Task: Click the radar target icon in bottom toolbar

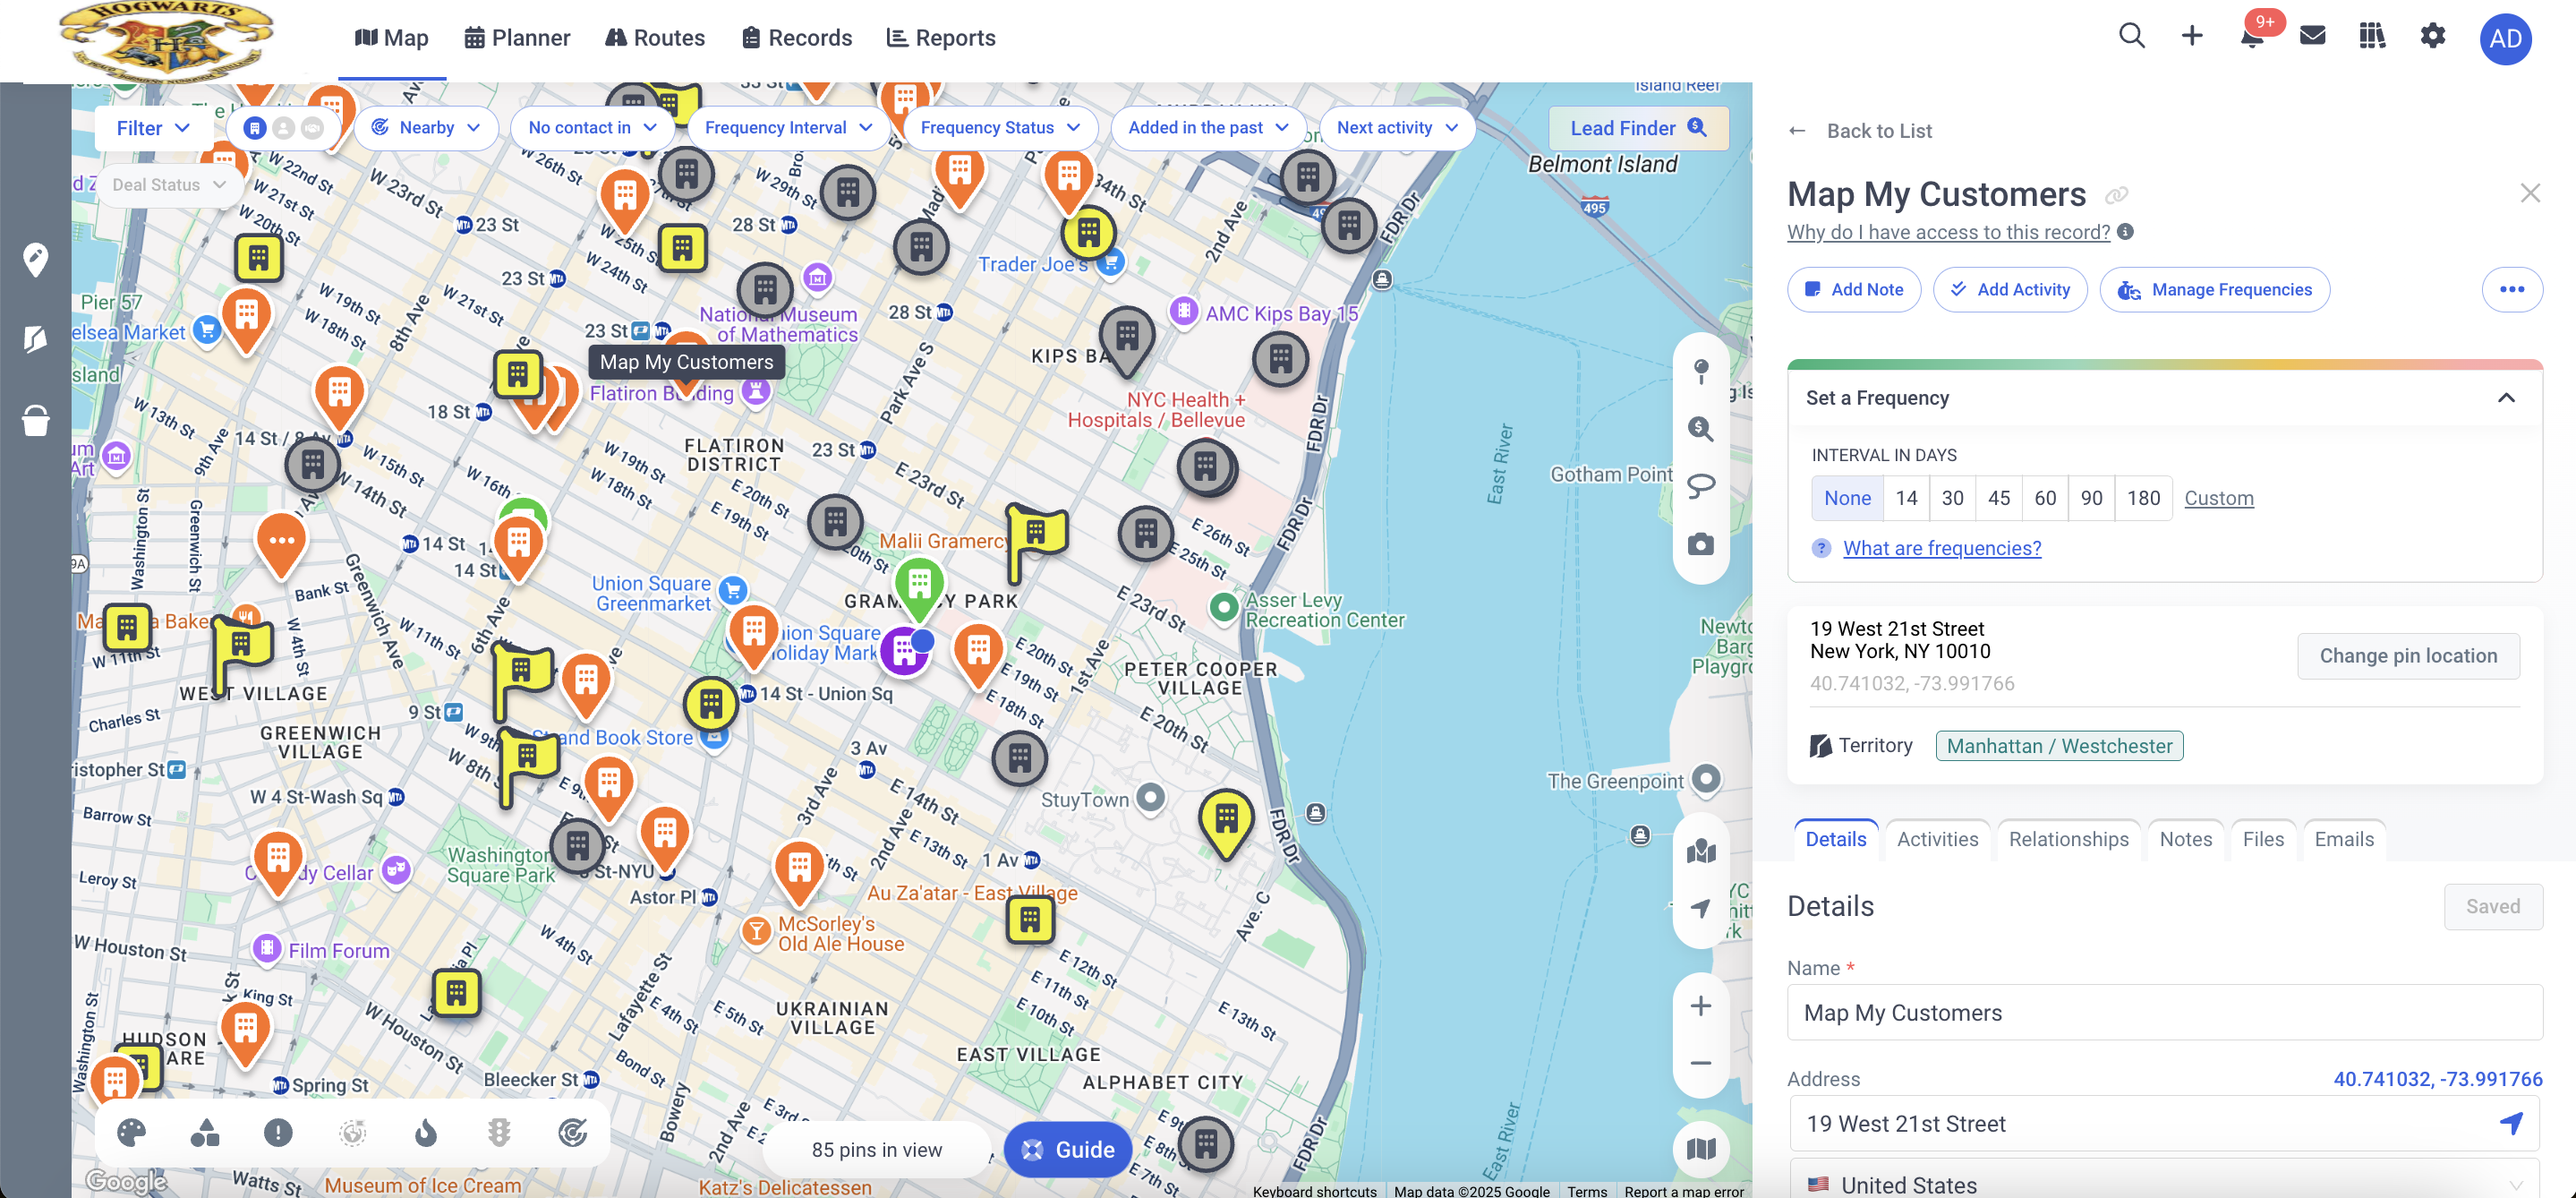Action: point(572,1132)
